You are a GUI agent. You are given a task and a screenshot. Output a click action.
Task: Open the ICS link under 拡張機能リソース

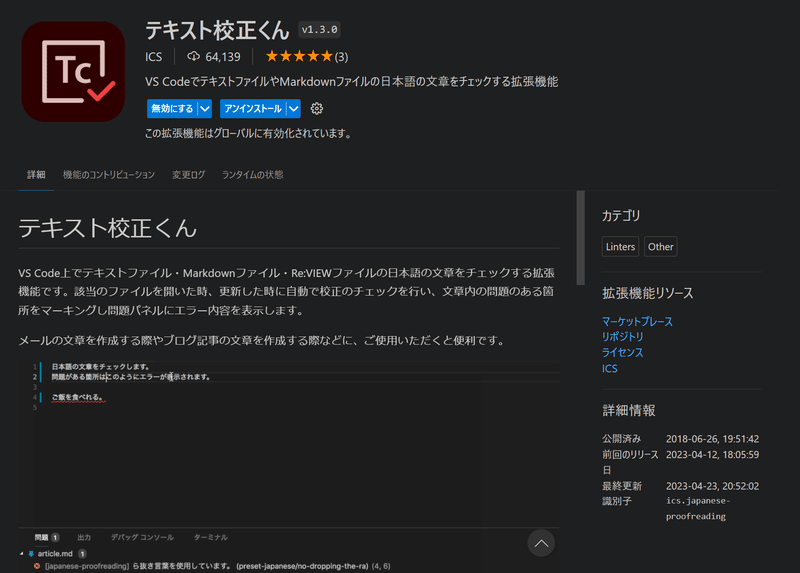click(610, 368)
